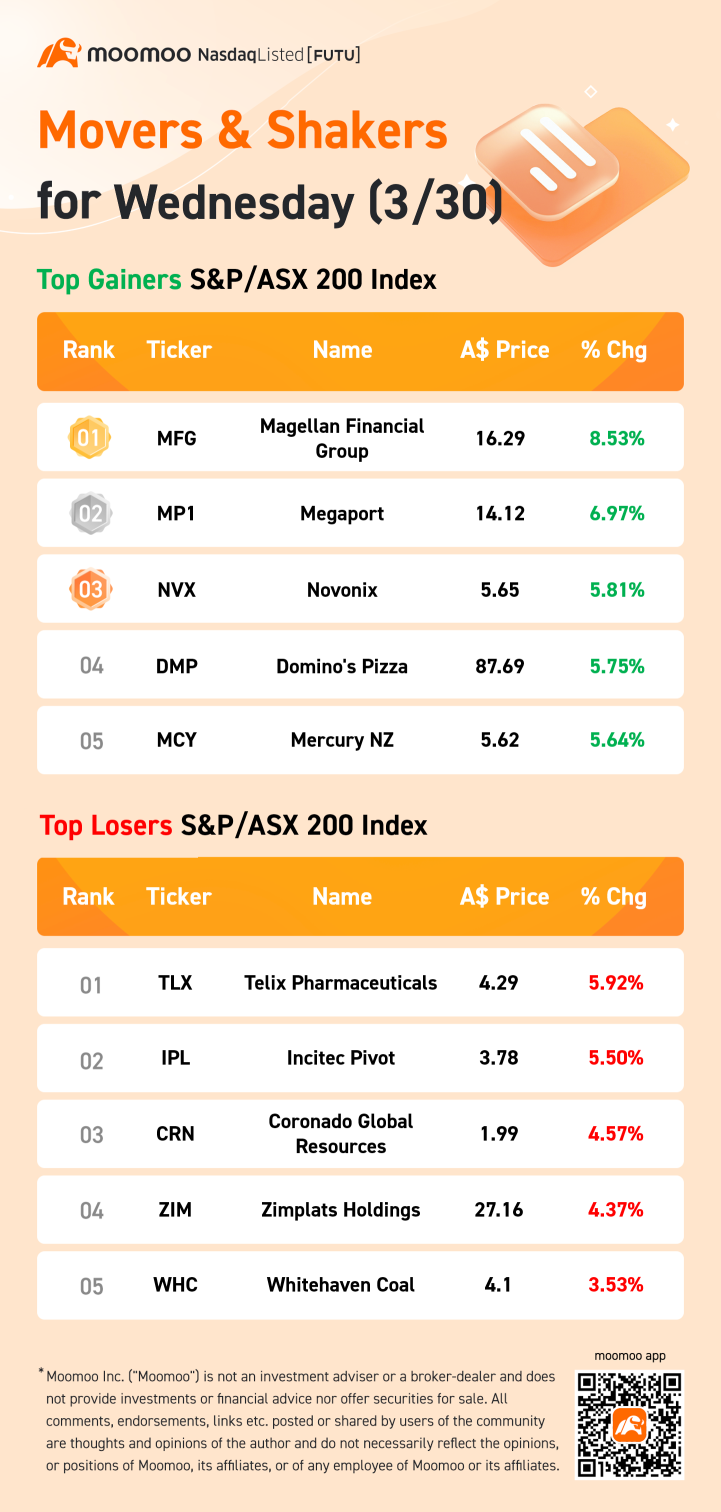Click the gold rank 01 medal badge
Screen dimensions: 721x1512
(x=90, y=437)
